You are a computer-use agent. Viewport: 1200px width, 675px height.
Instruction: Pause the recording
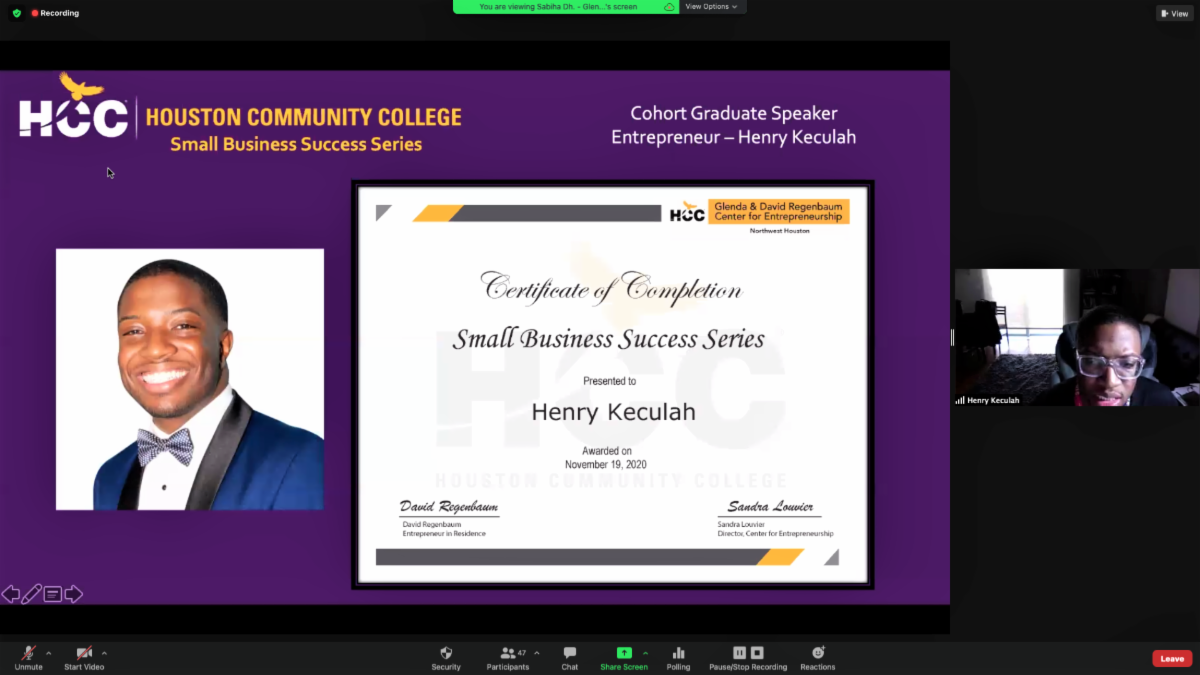coord(739,653)
